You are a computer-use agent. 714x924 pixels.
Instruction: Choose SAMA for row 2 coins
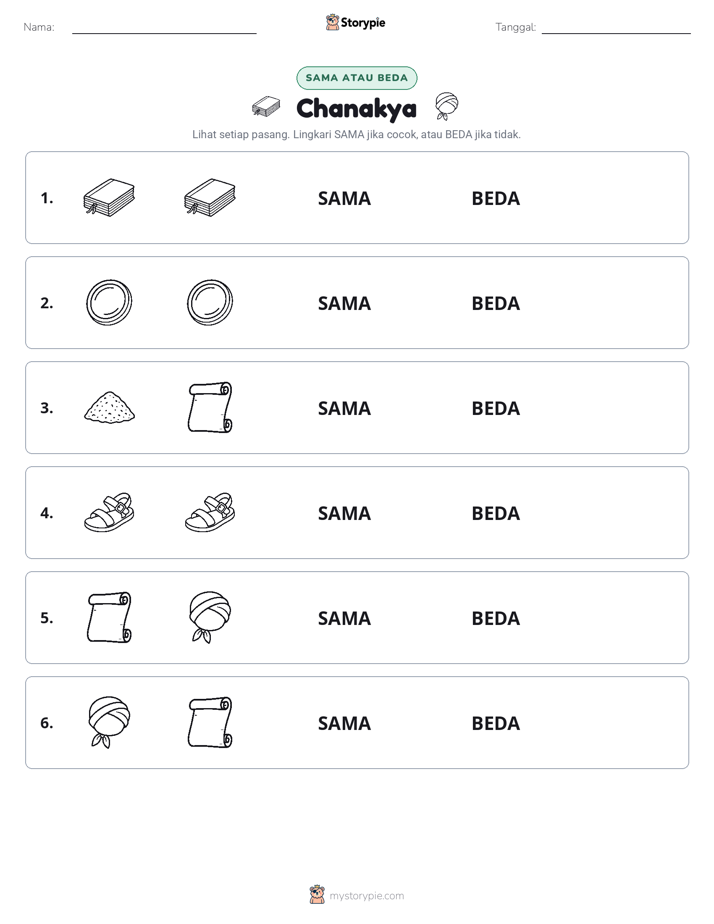(x=344, y=303)
